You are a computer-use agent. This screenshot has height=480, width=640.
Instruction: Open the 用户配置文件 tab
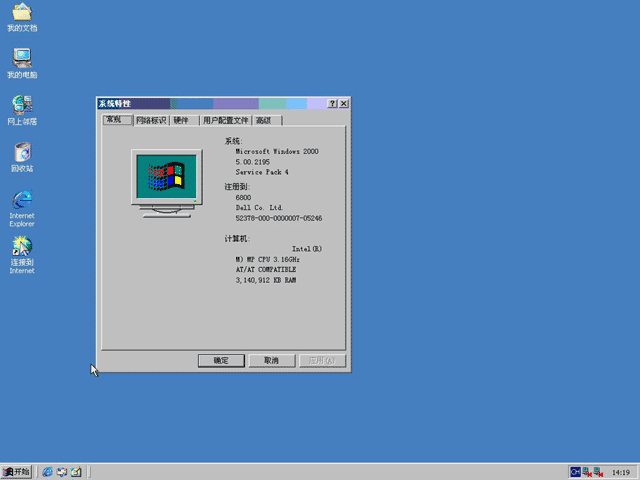[x=225, y=120]
